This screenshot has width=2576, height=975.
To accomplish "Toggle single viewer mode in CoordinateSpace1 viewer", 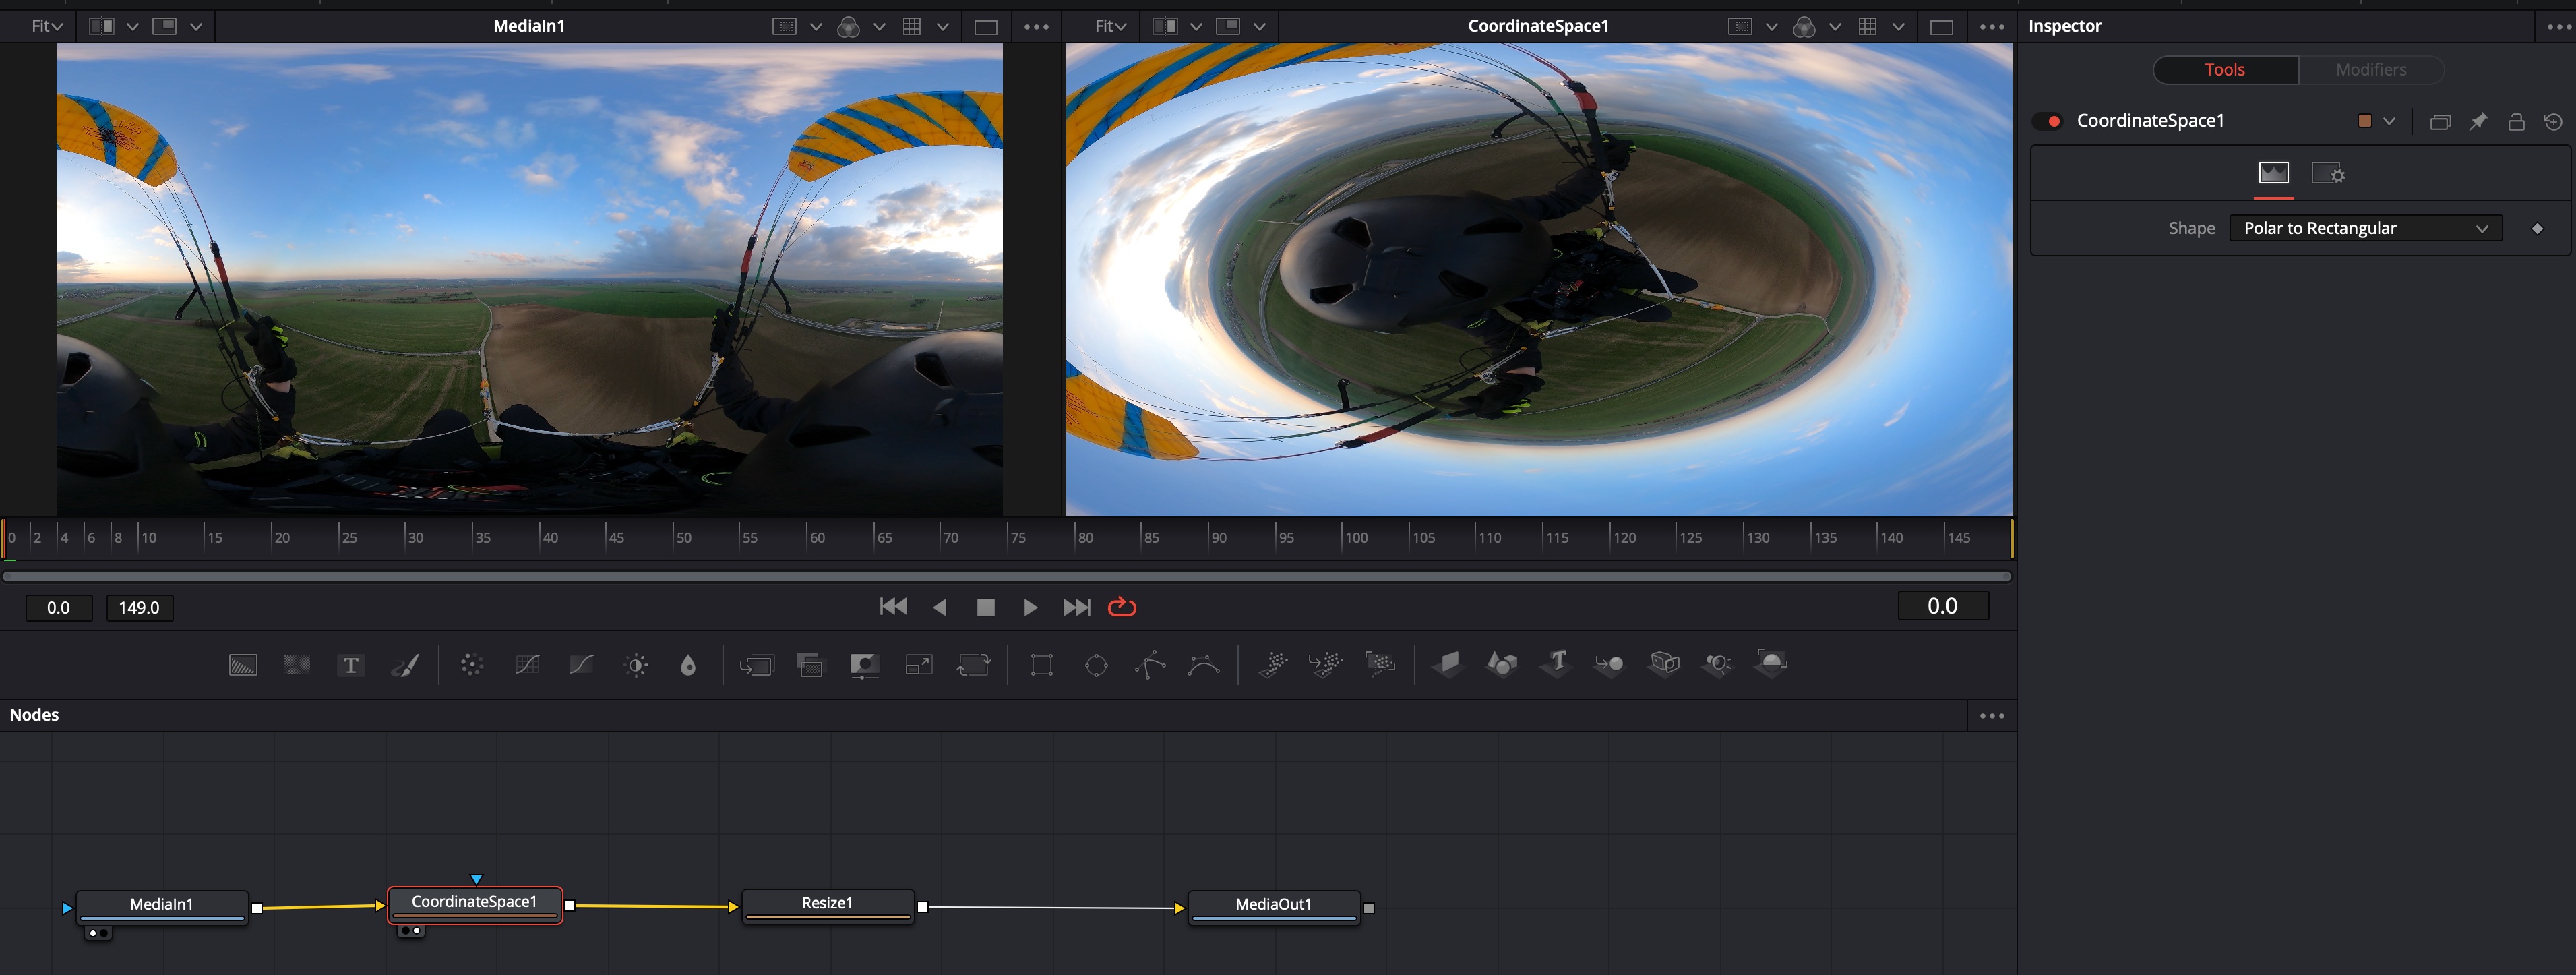I will click(x=1941, y=27).
